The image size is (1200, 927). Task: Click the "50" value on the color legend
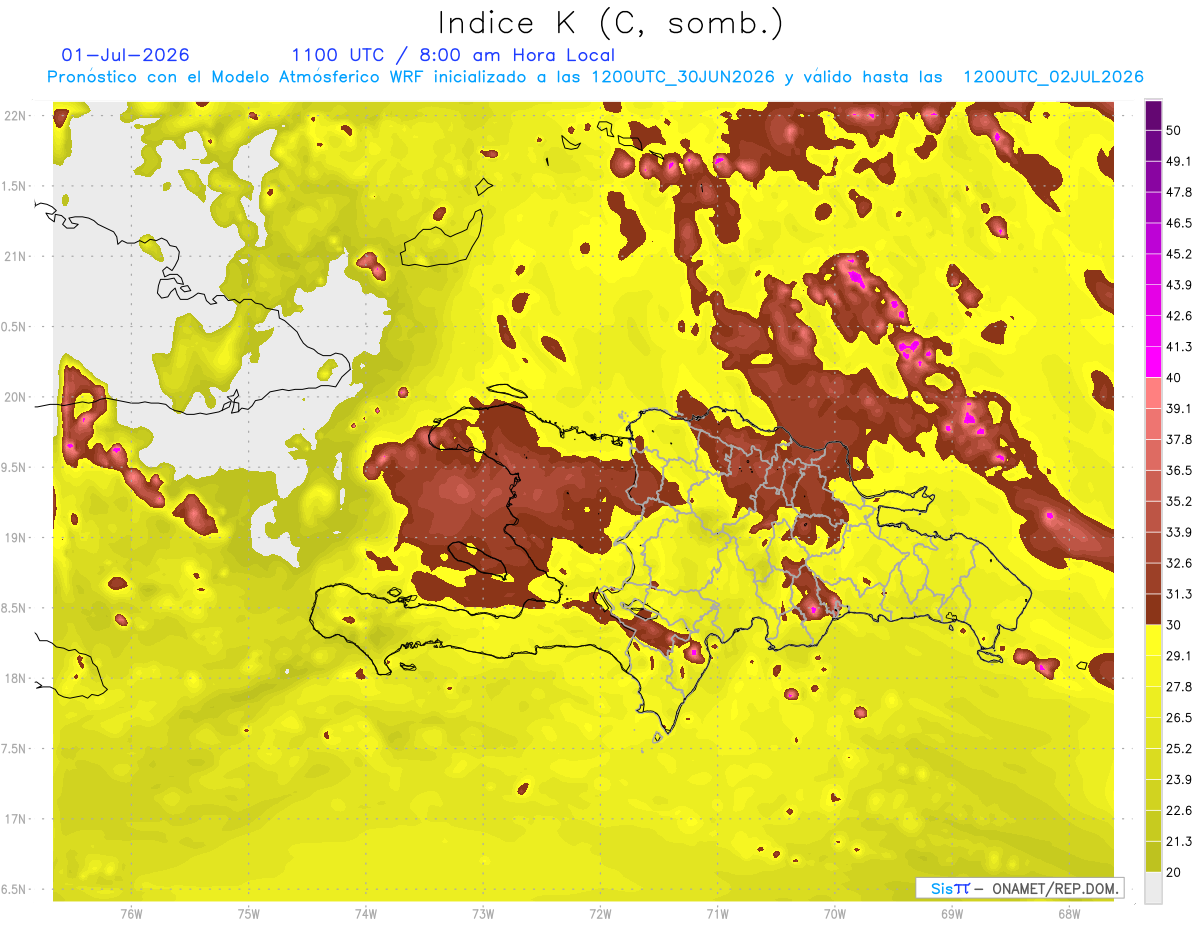coord(1174,130)
